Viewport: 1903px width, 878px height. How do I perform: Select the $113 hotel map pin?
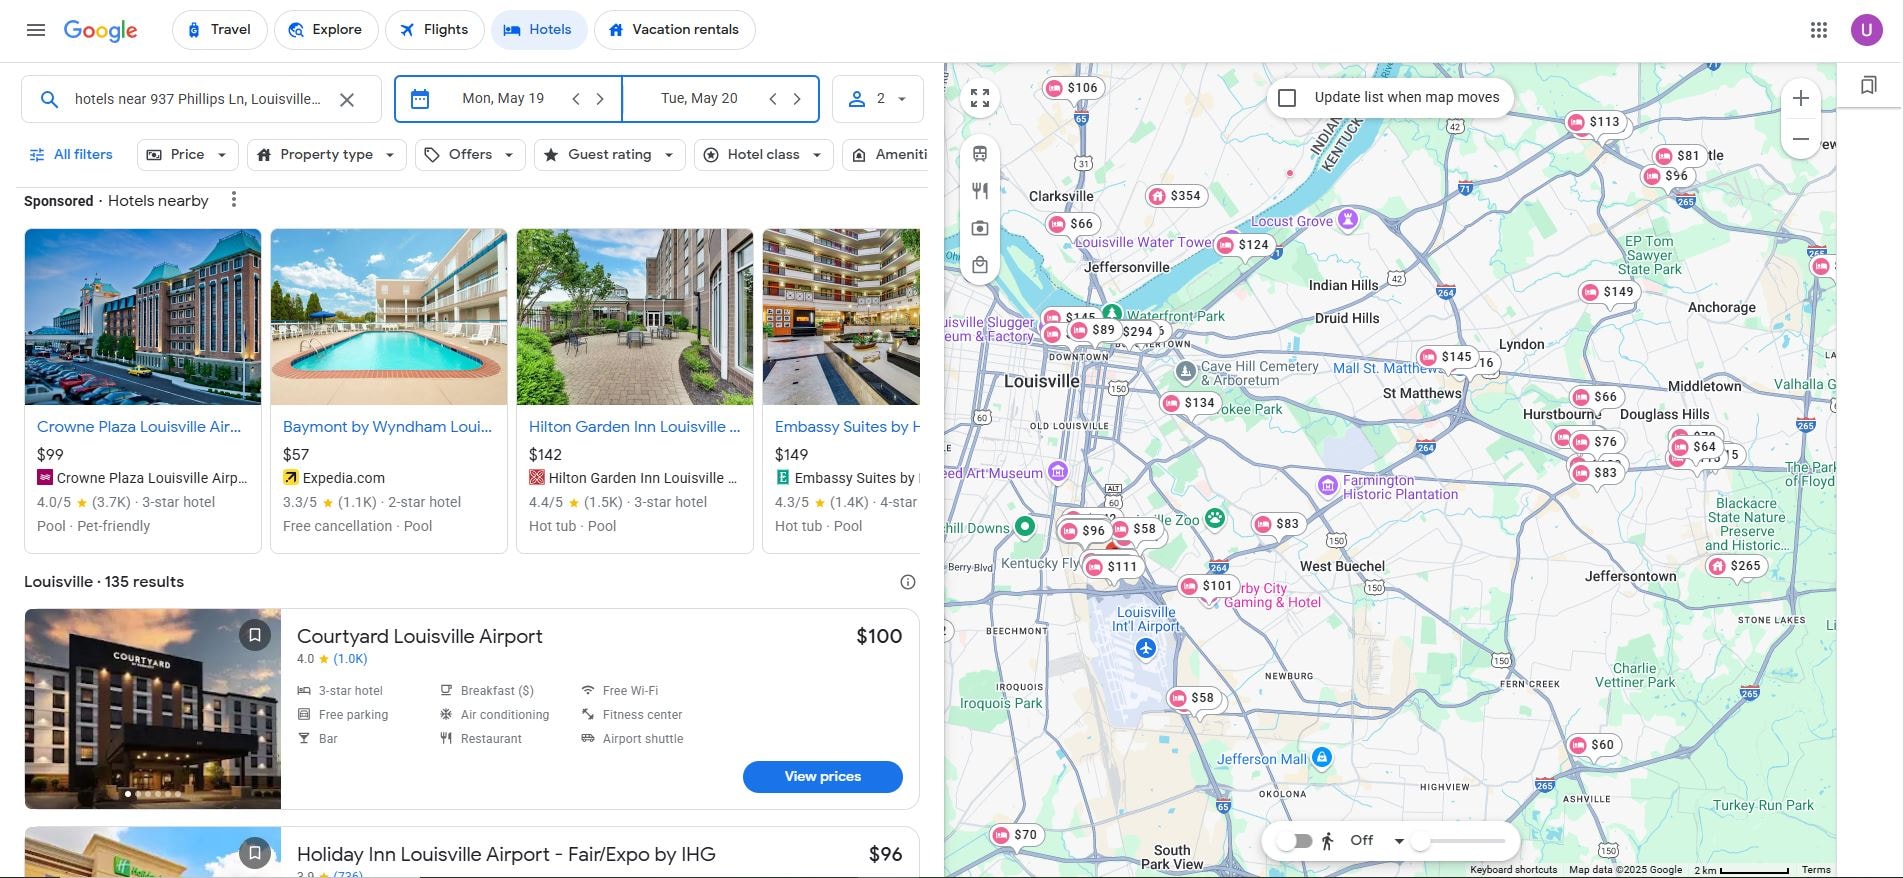[1594, 122]
